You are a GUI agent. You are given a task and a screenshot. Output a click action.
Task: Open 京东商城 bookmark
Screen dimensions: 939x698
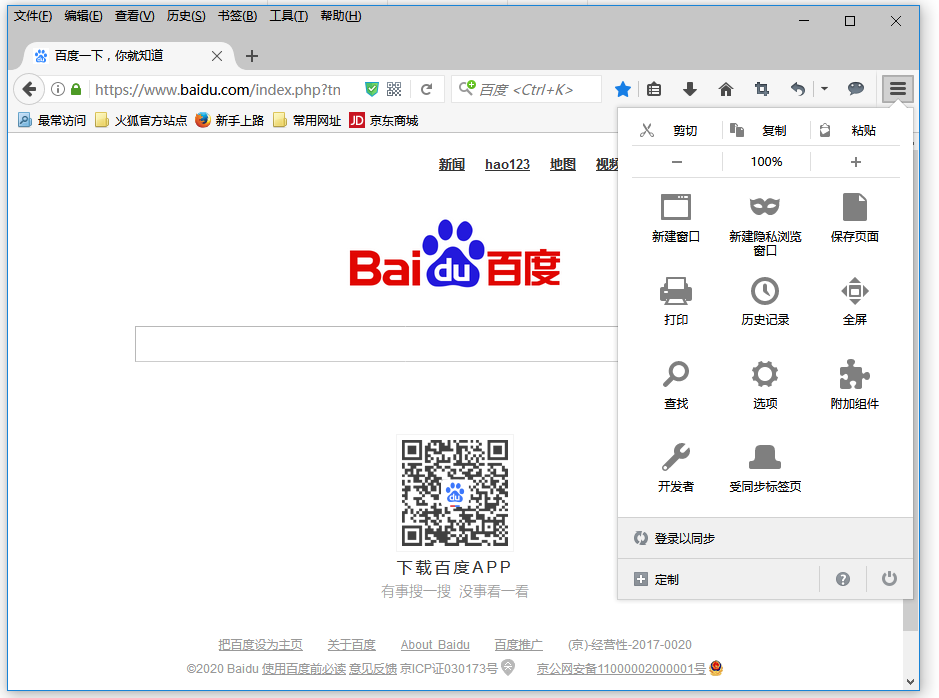point(384,121)
